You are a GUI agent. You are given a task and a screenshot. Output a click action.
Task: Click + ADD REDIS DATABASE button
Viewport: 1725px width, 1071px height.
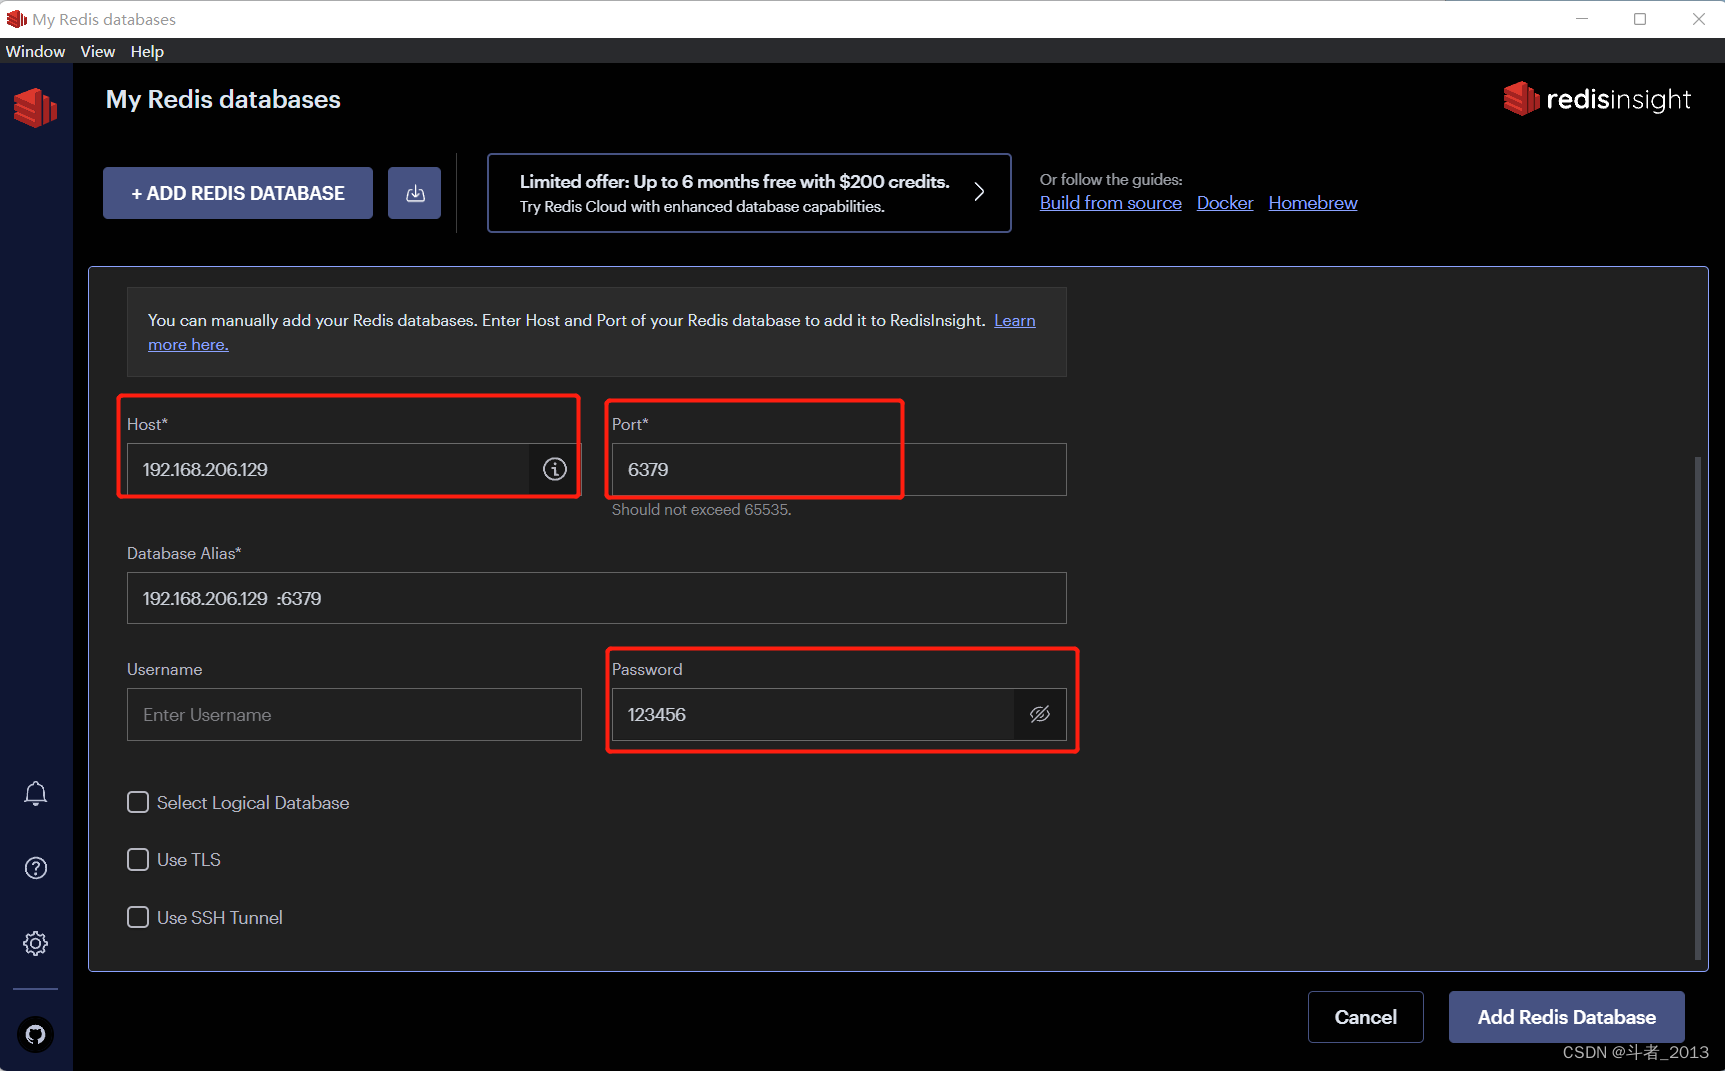(238, 193)
